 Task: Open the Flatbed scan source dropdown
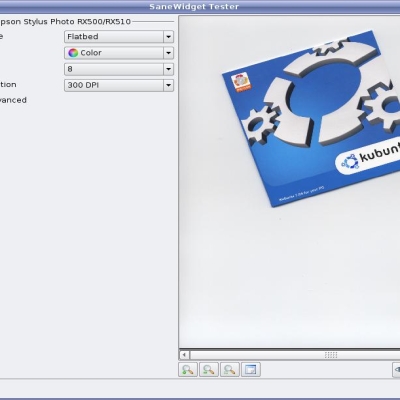pos(119,37)
